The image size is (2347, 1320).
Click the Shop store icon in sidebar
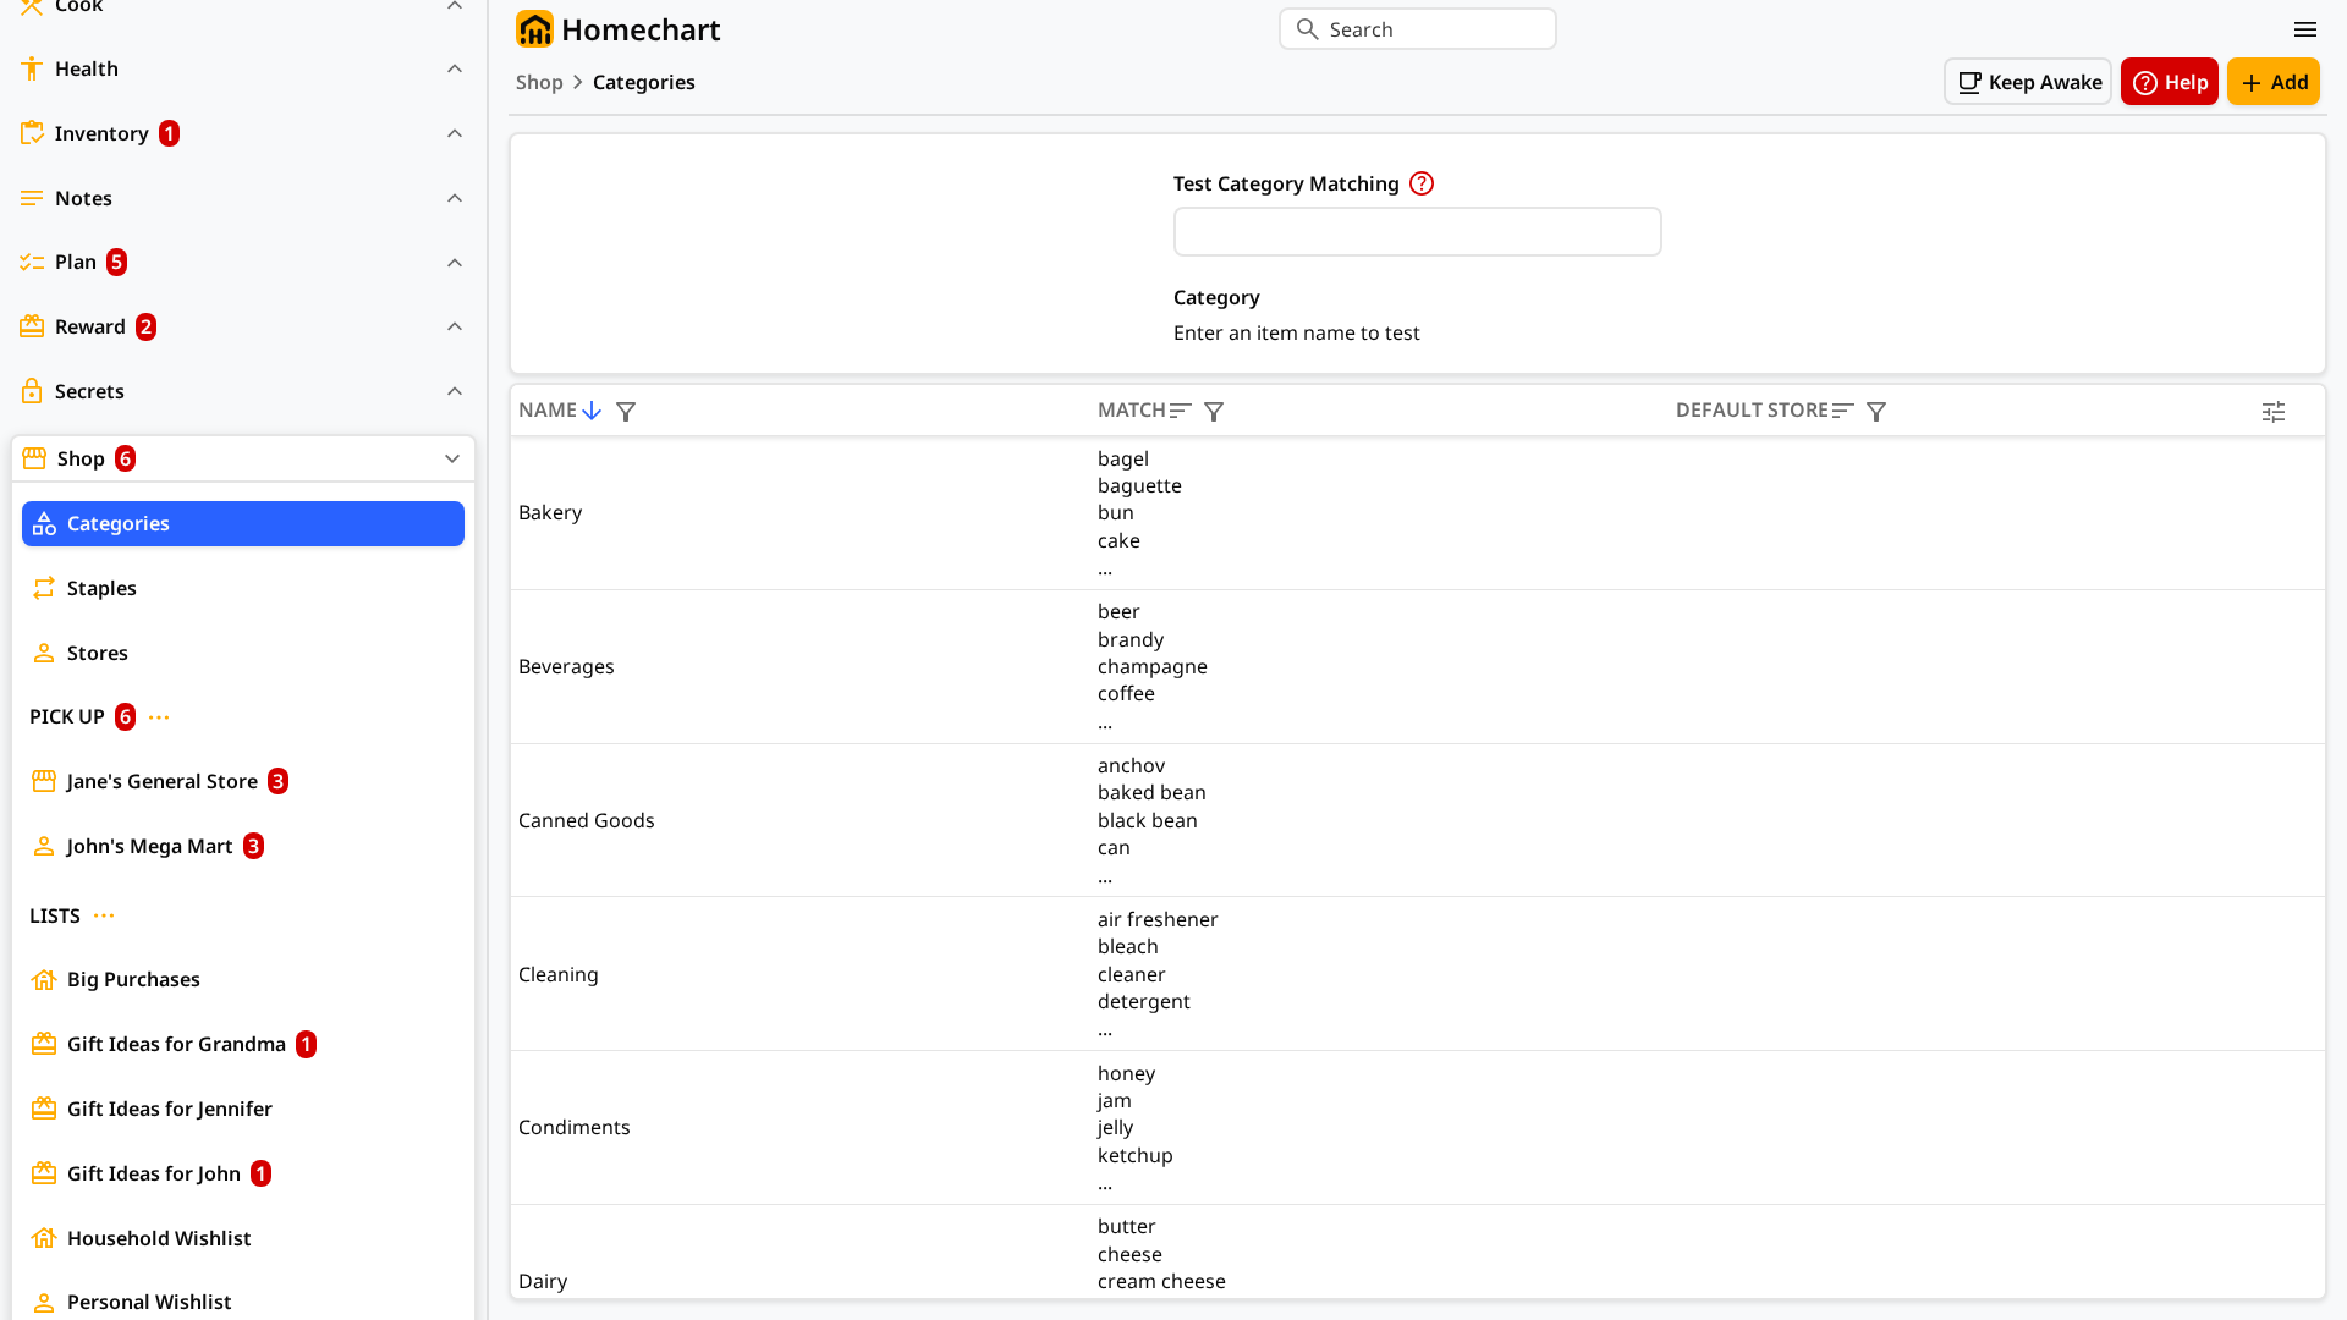[x=34, y=459]
